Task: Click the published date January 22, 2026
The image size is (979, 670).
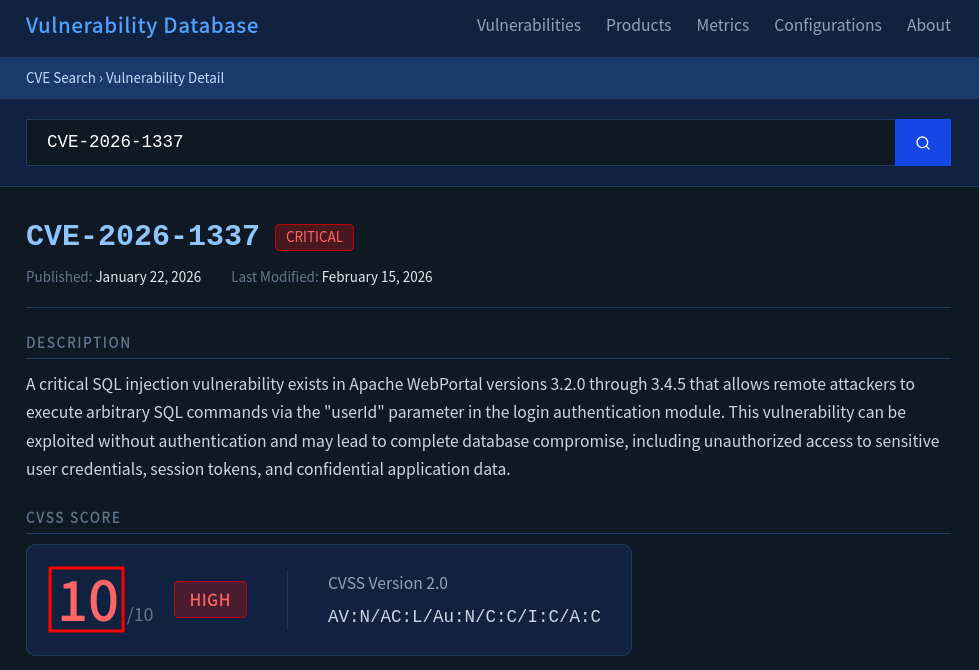Action: click(x=148, y=277)
